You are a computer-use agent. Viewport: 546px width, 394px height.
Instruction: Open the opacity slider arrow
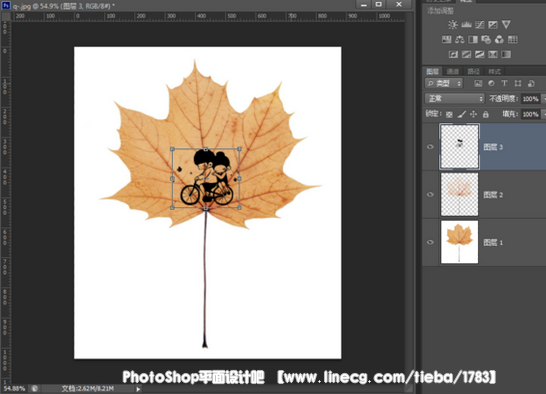coord(544,99)
